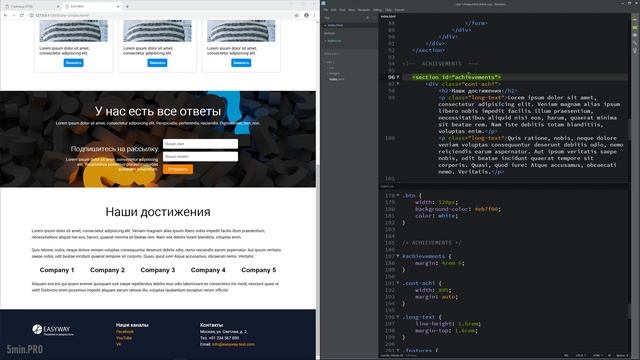Click the #eb7f00 color value in CSS
Screen dimensions: 640x360
click(x=486, y=209)
